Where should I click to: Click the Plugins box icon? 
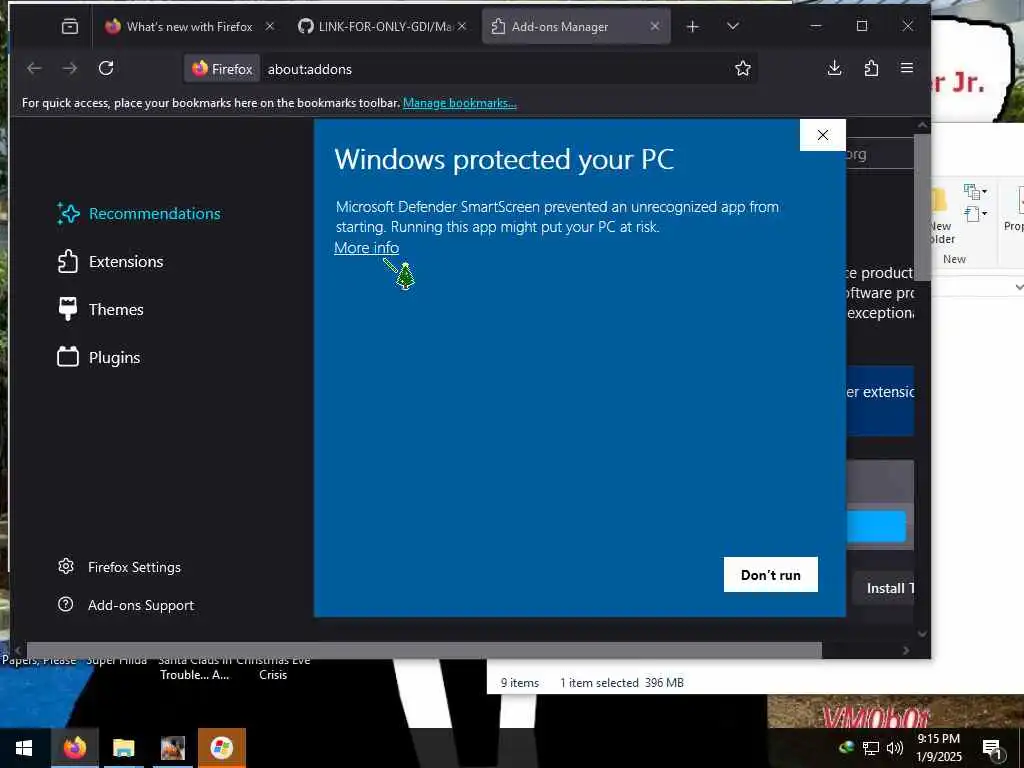(68, 357)
